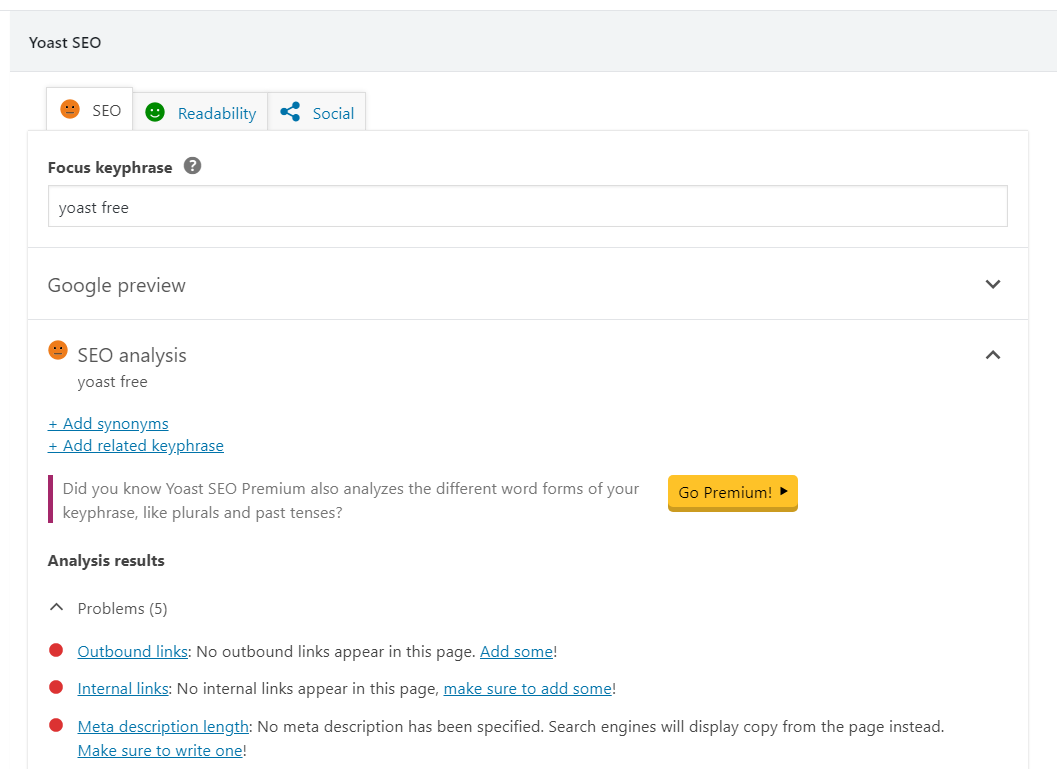The height and width of the screenshot is (769, 1057).
Task: Click the Analysis results heading
Action: (106, 561)
